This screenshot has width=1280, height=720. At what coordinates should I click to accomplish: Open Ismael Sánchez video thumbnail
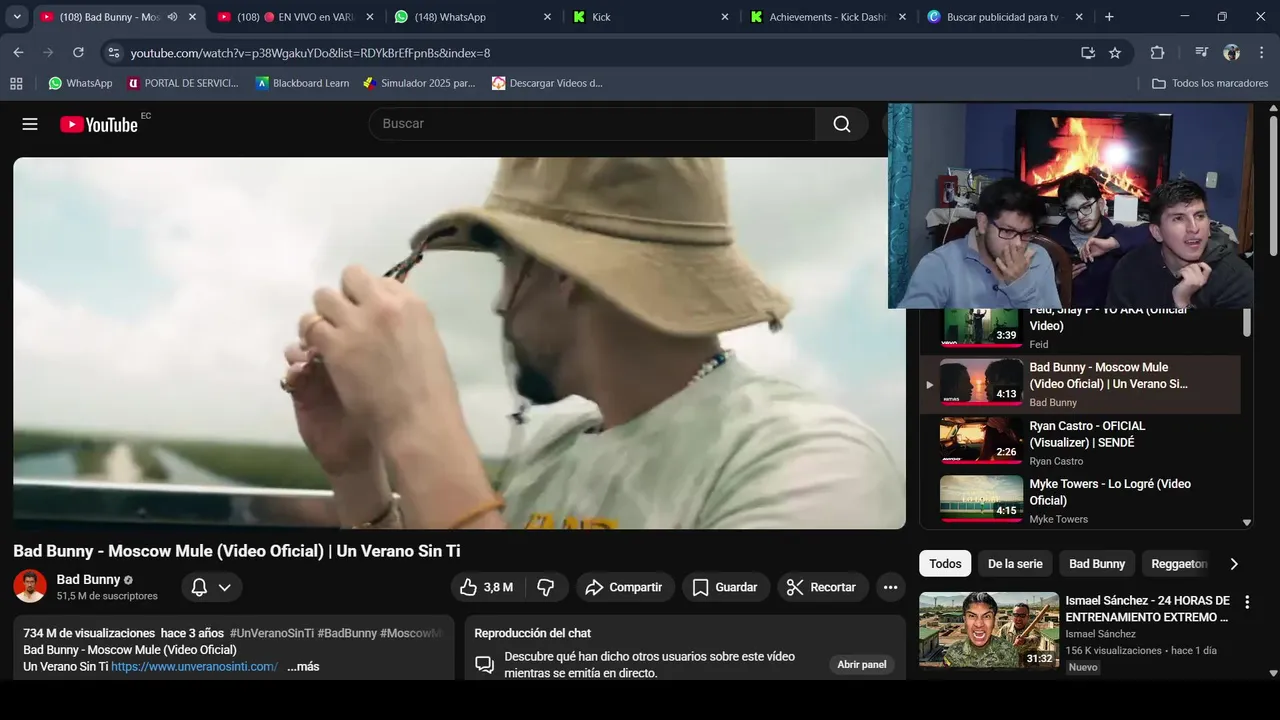point(989,629)
